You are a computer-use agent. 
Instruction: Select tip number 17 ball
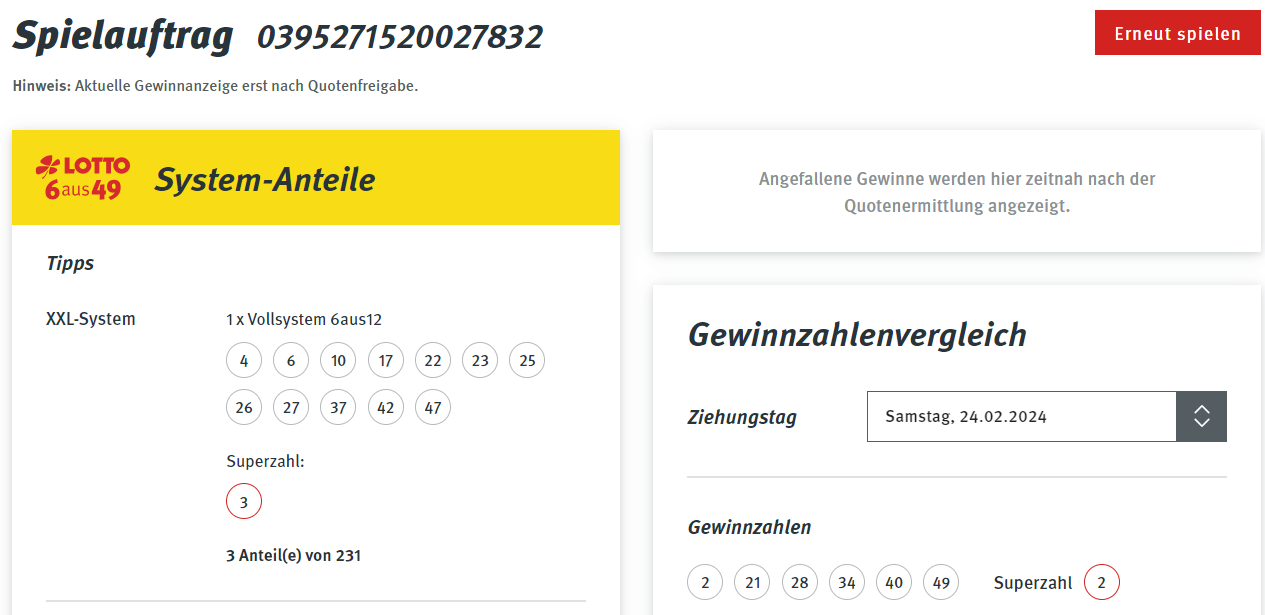pos(386,360)
